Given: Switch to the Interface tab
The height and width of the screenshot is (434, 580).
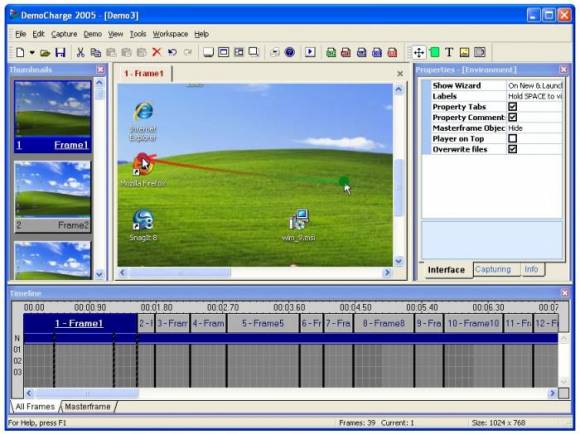Looking at the screenshot, I should pyautogui.click(x=446, y=270).
